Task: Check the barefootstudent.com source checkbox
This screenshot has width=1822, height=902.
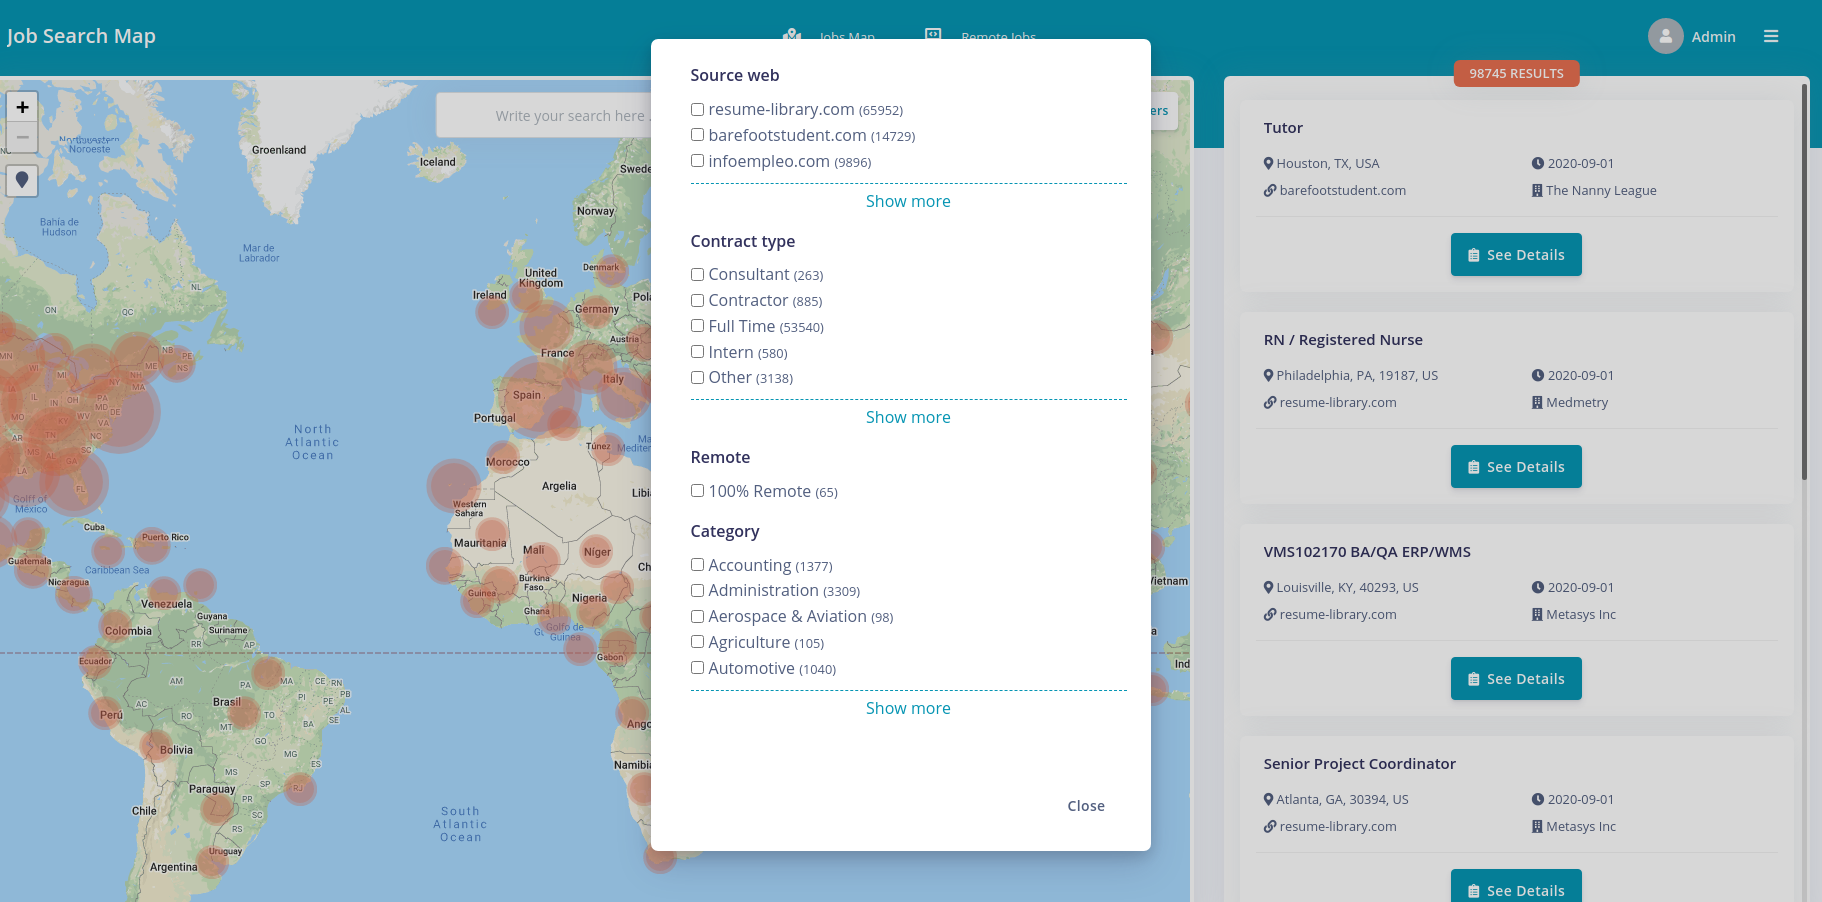Action: click(x=697, y=135)
